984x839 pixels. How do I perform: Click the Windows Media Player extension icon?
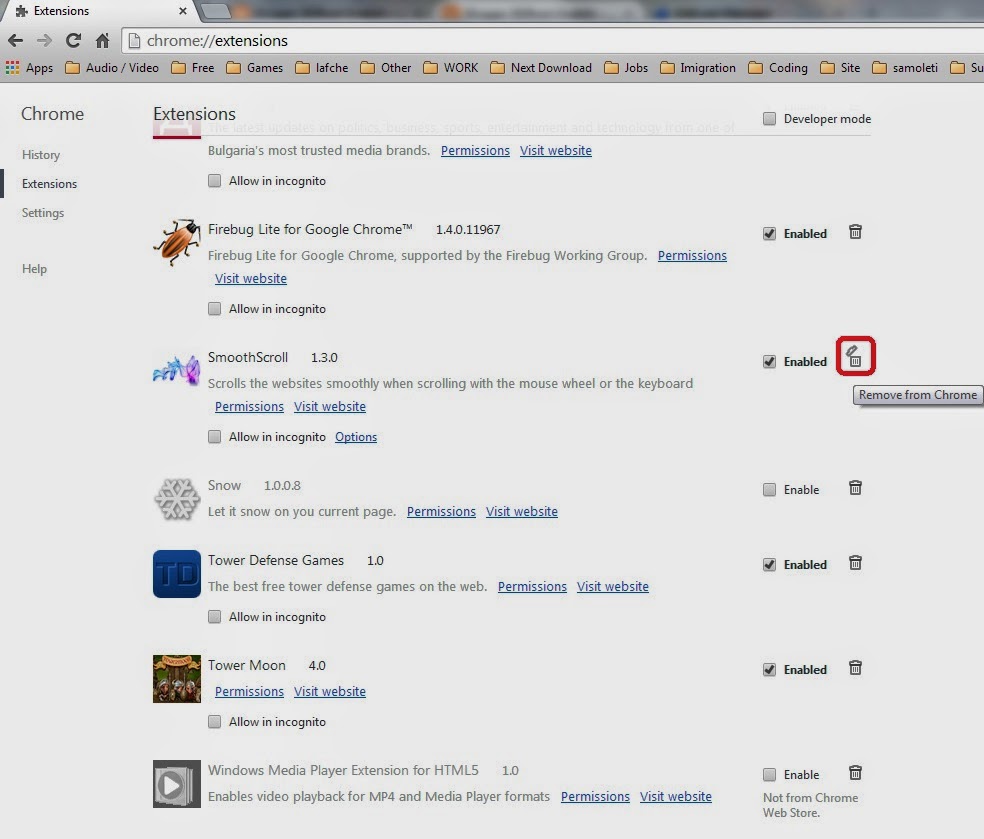coord(176,783)
